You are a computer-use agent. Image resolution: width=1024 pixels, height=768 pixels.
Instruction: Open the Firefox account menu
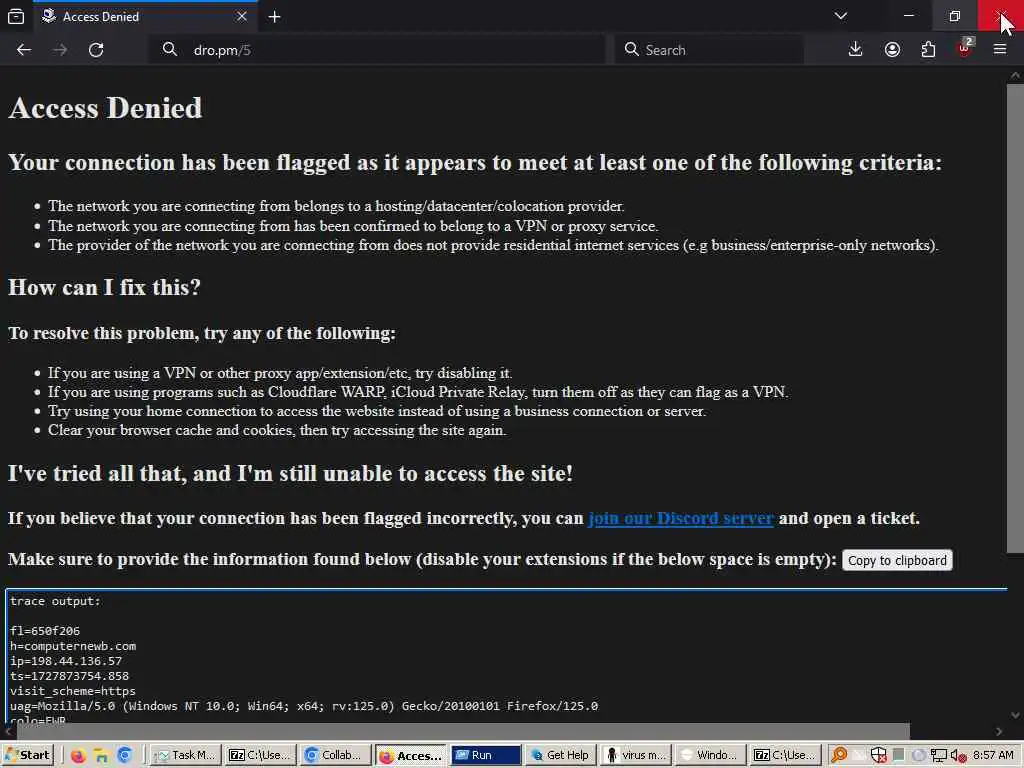tap(892, 50)
